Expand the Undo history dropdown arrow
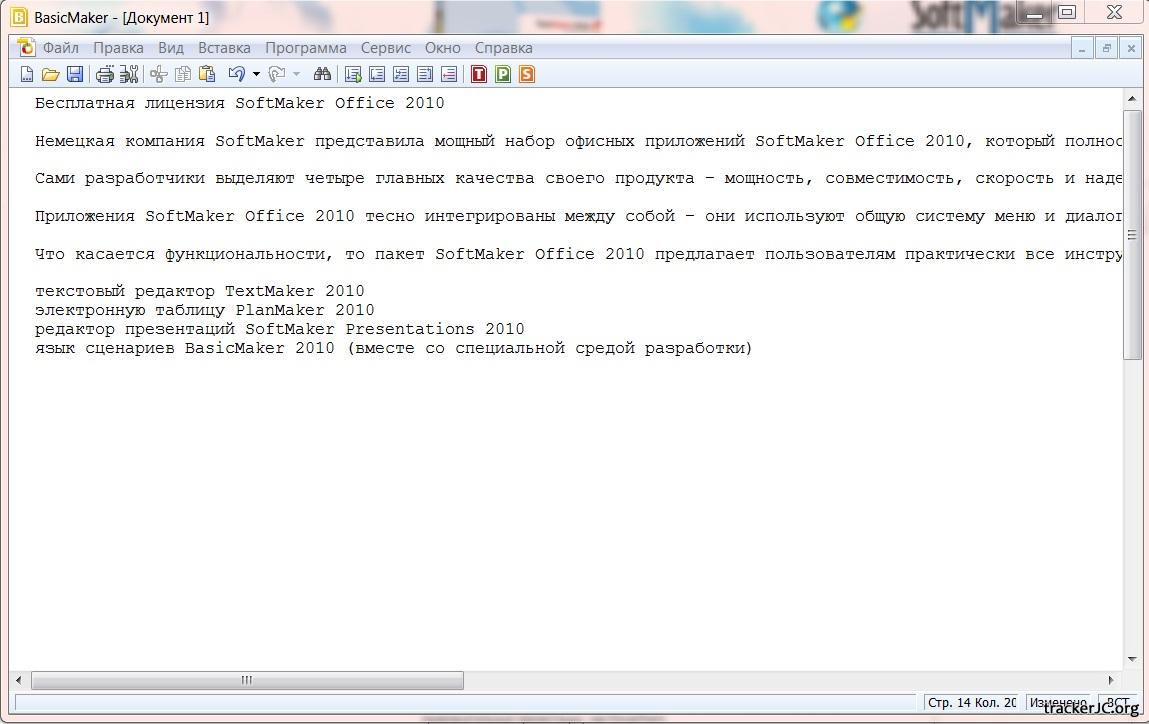 tap(256, 74)
